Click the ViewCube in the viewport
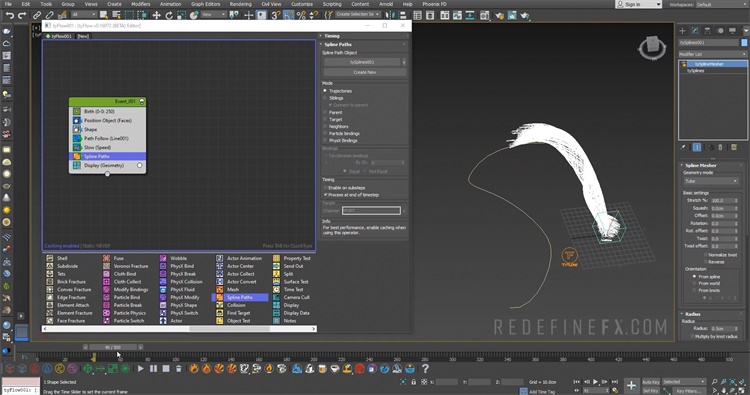 (652, 47)
